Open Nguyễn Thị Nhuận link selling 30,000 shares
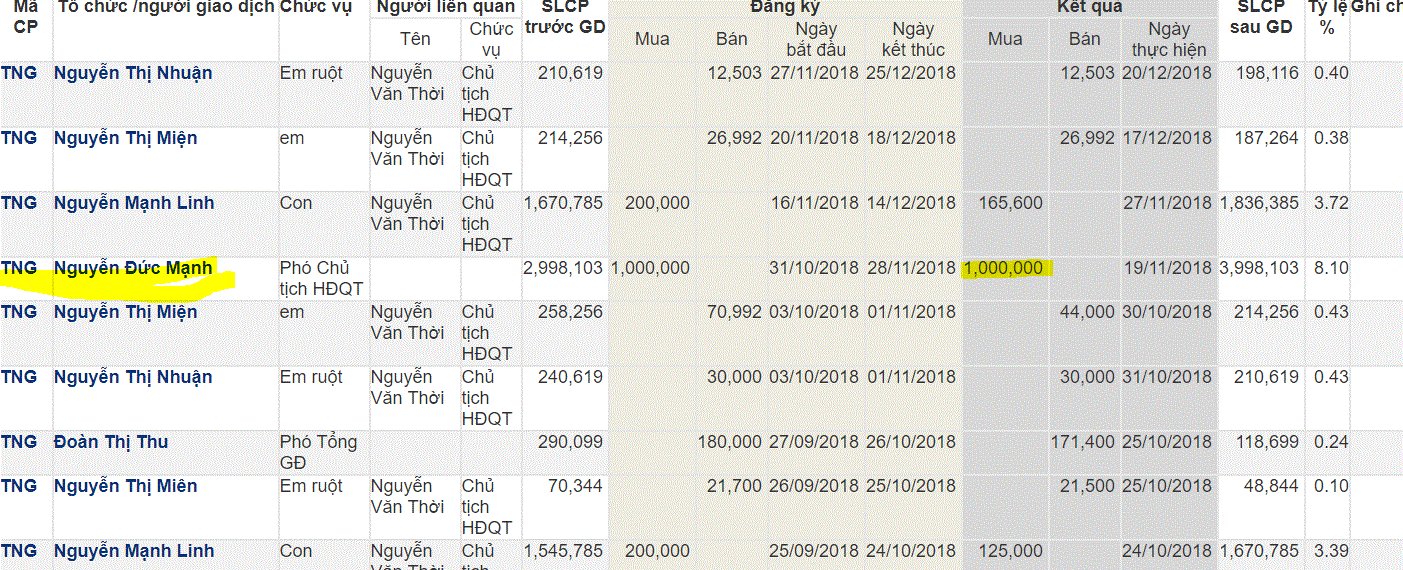 (133, 377)
